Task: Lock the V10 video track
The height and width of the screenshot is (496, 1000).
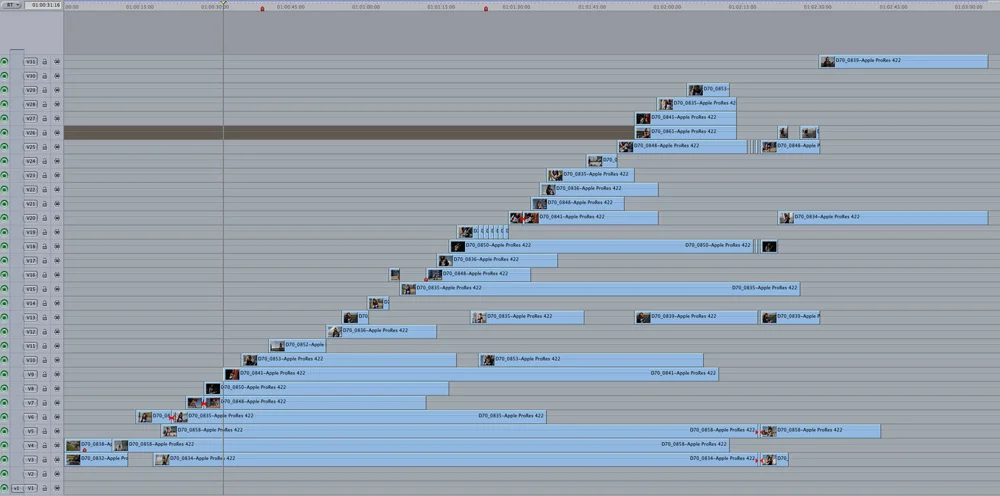Action: click(x=45, y=360)
